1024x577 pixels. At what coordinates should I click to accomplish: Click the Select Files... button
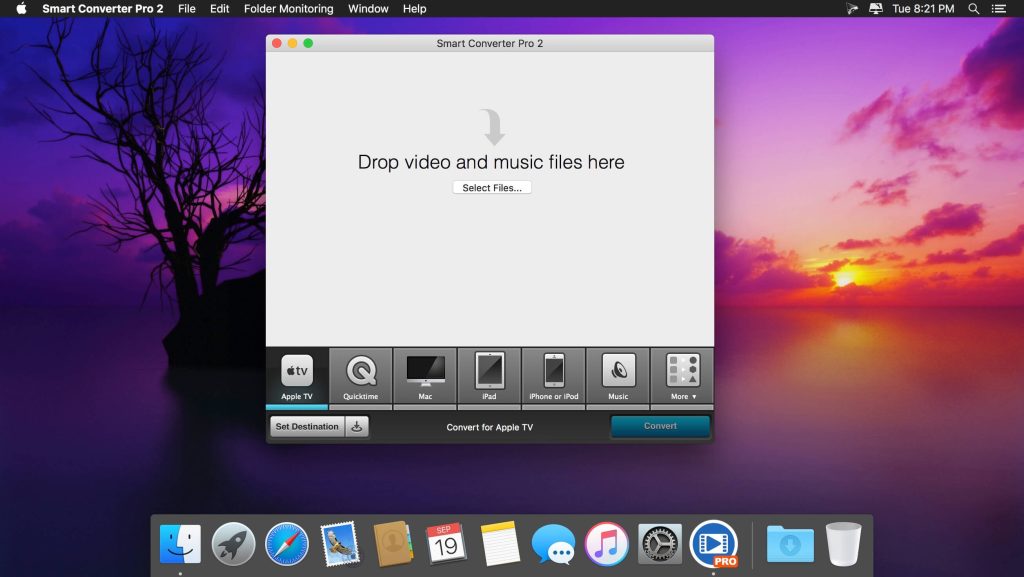(492, 188)
